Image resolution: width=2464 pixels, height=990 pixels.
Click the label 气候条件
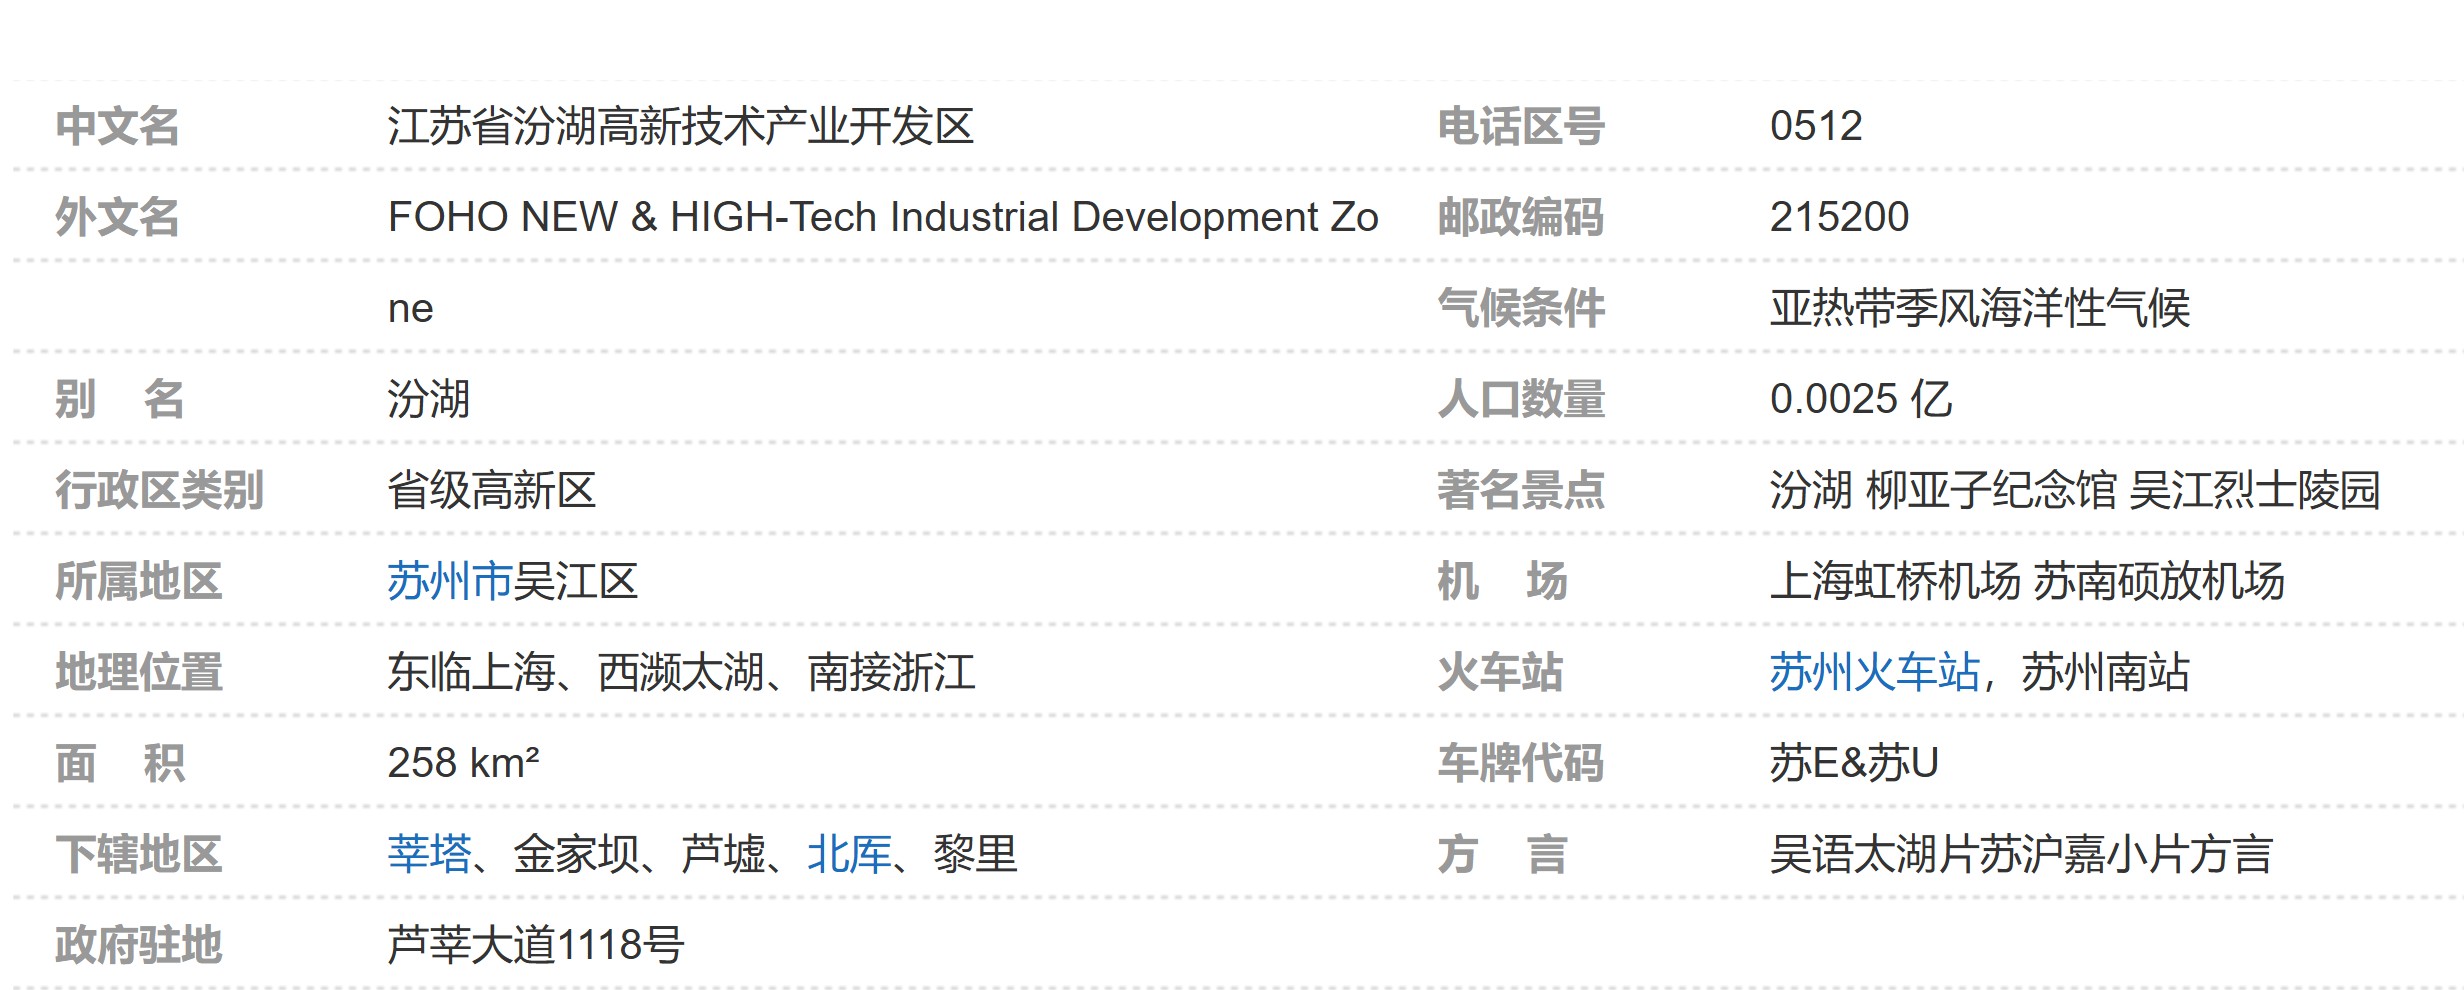1521,308
